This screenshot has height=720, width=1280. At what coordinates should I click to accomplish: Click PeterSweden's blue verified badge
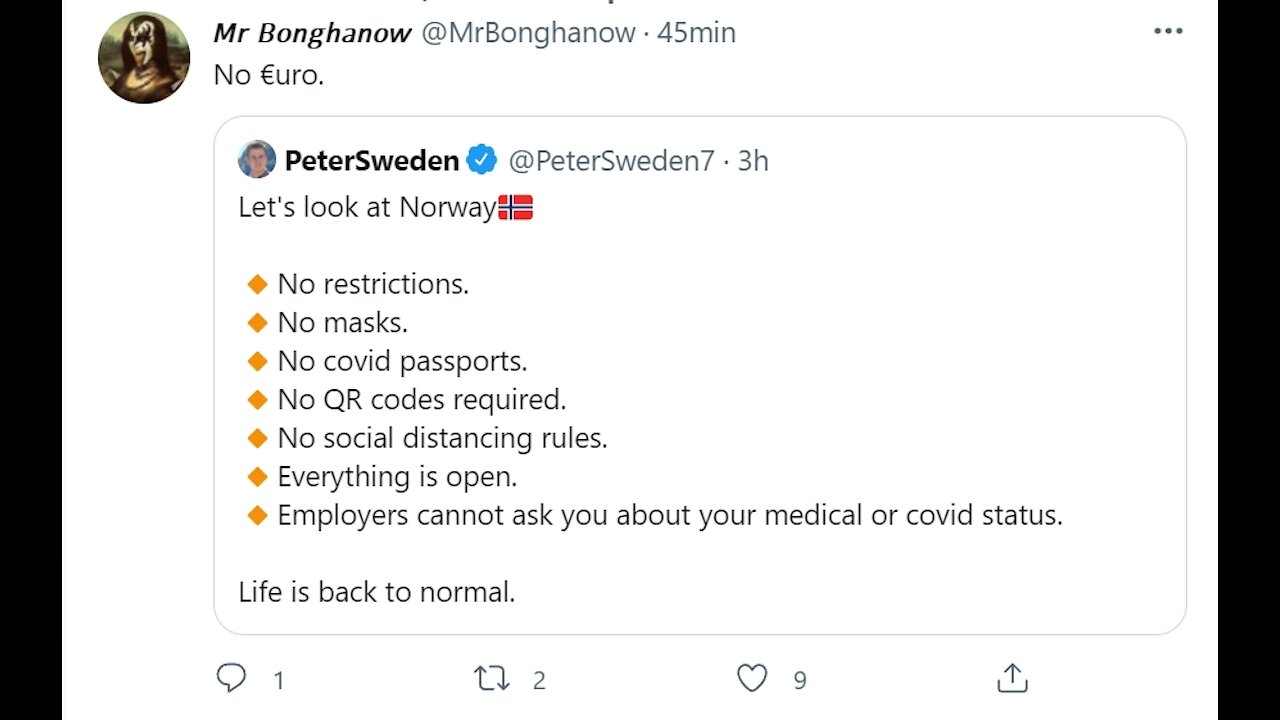click(x=482, y=159)
